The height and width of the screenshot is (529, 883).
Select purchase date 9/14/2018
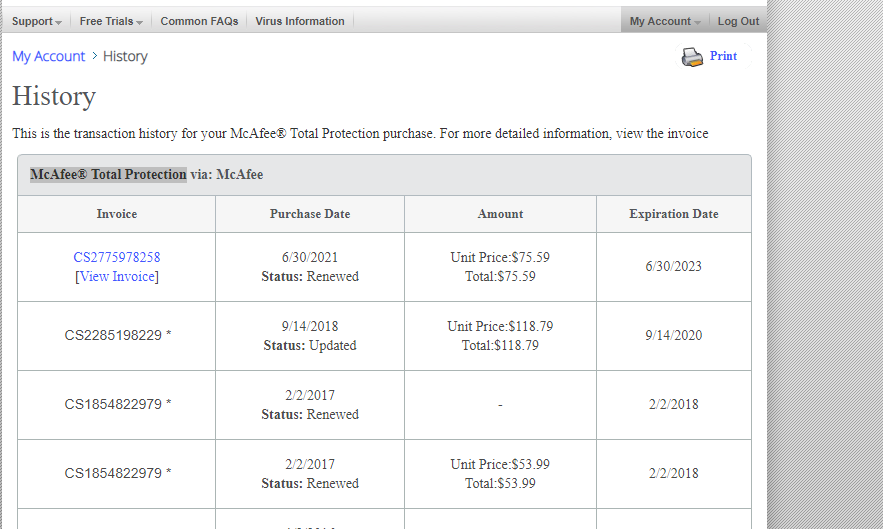click(x=310, y=326)
